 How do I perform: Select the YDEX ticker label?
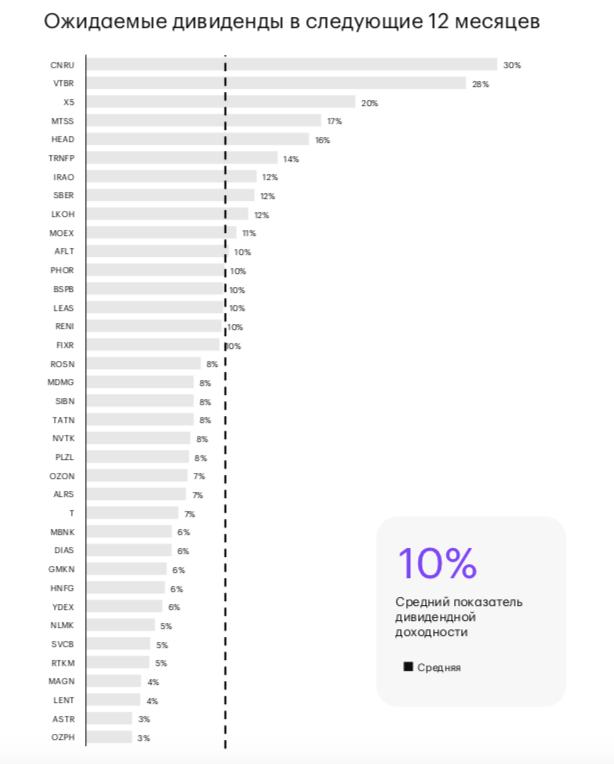click(62, 607)
